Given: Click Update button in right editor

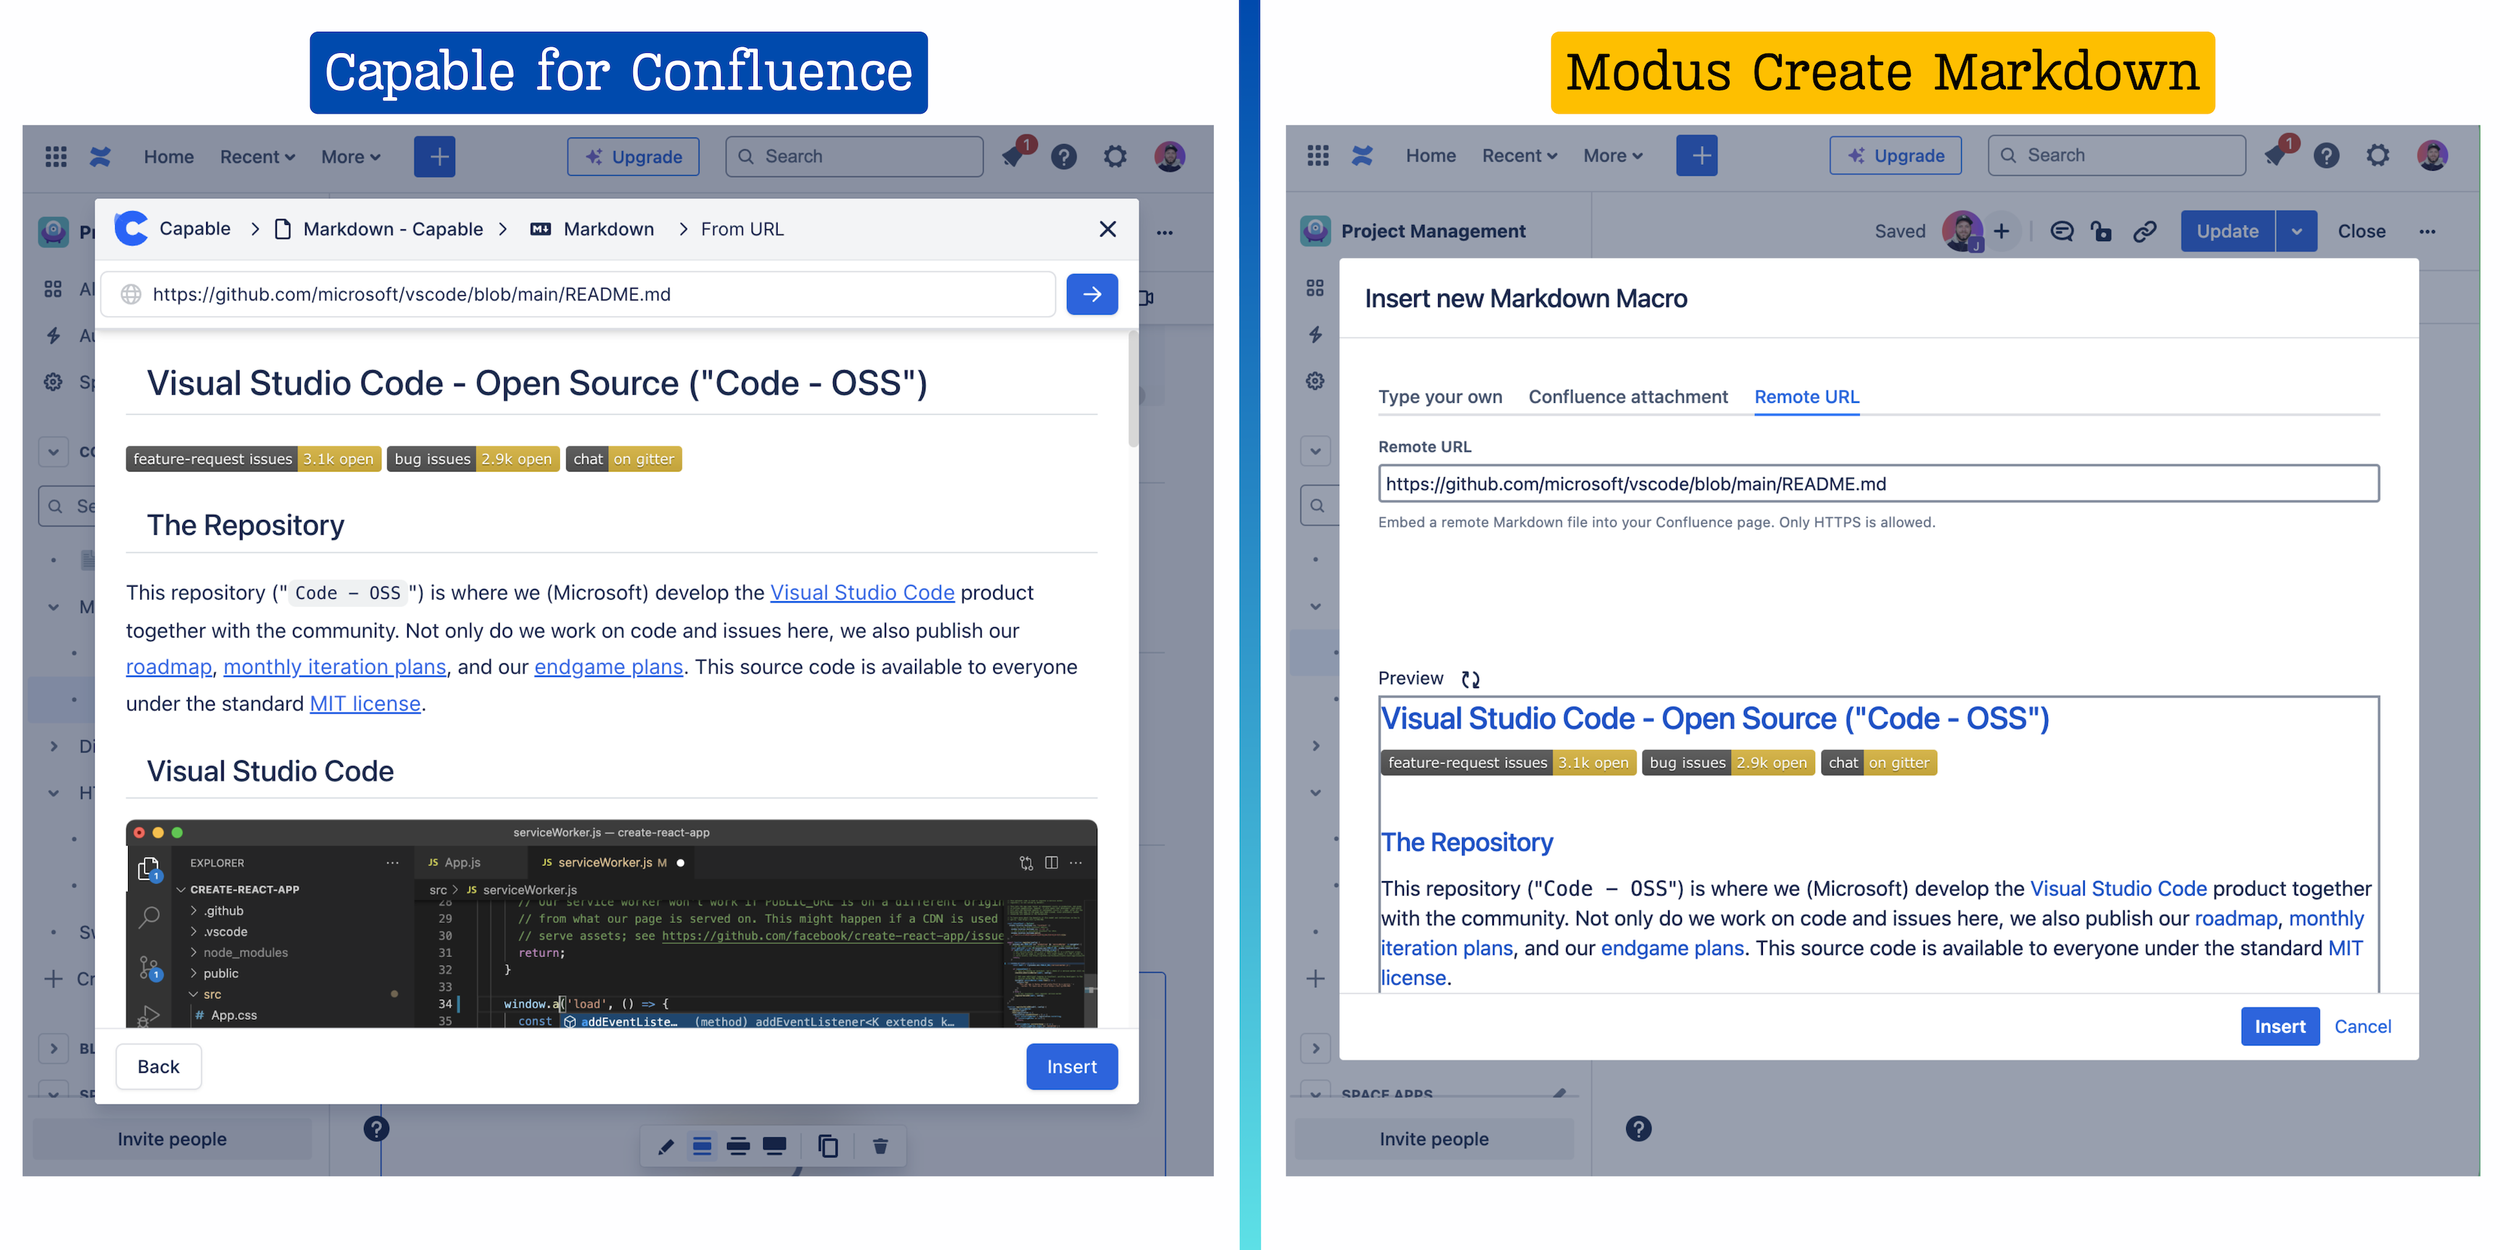Looking at the screenshot, I should coord(2228,231).
